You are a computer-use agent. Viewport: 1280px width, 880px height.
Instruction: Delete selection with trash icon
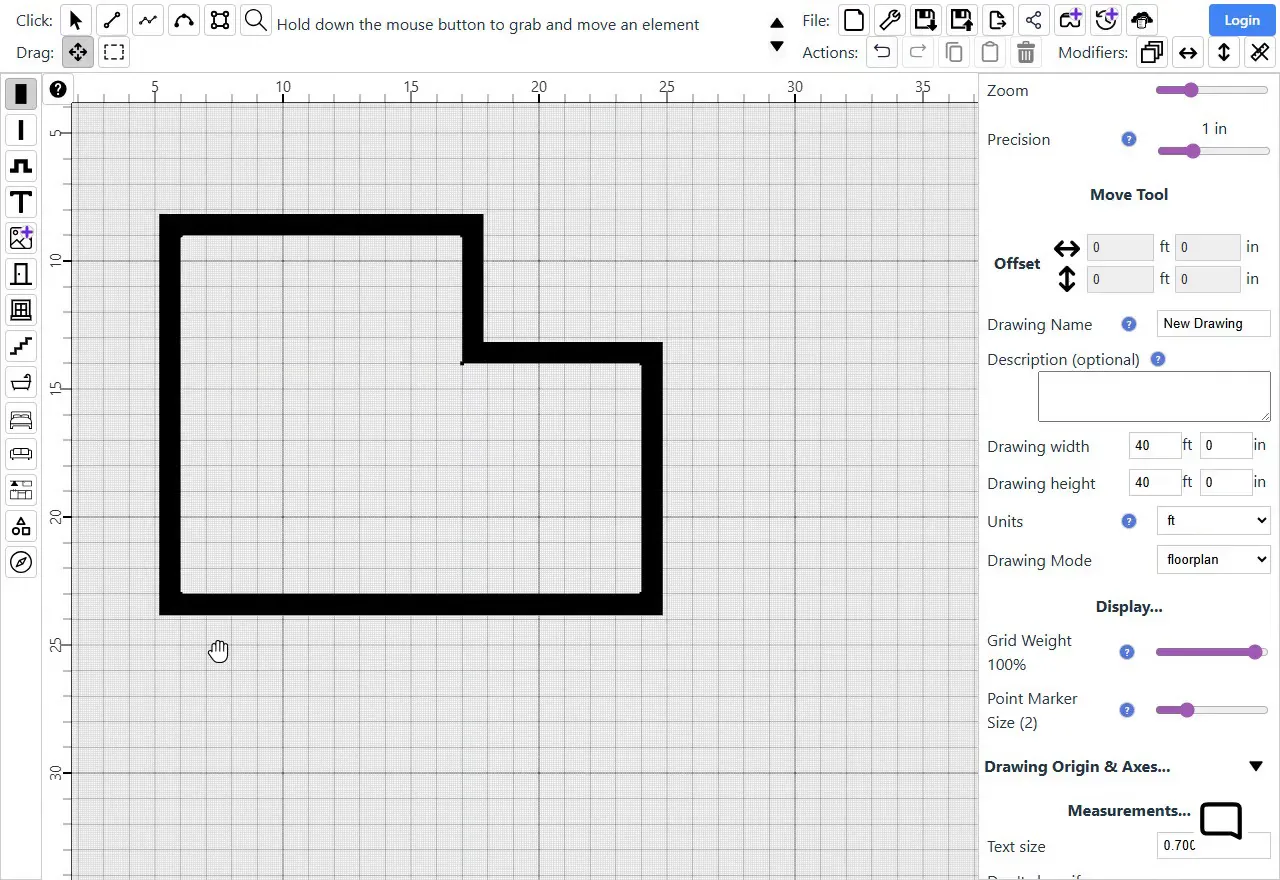point(1025,52)
